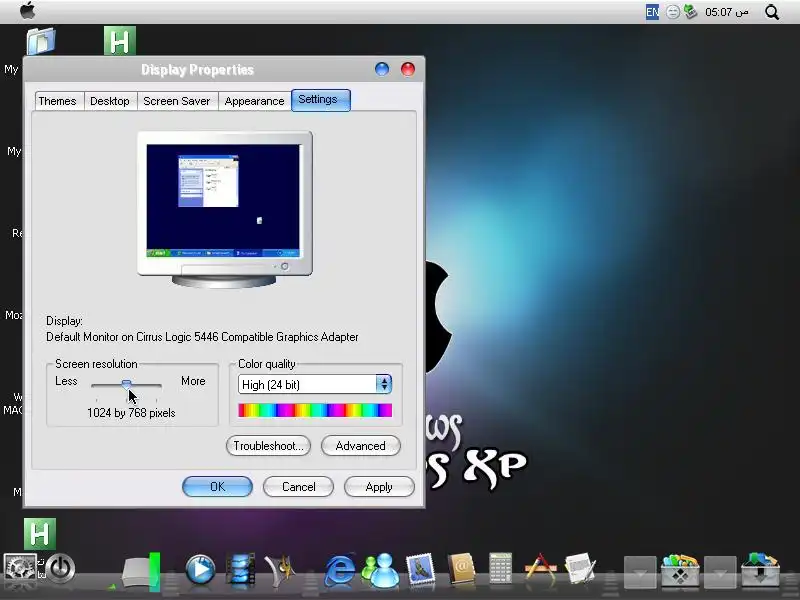This screenshot has height=600, width=800.
Task: Open the green H icon at top of desktop
Action: [x=120, y=40]
